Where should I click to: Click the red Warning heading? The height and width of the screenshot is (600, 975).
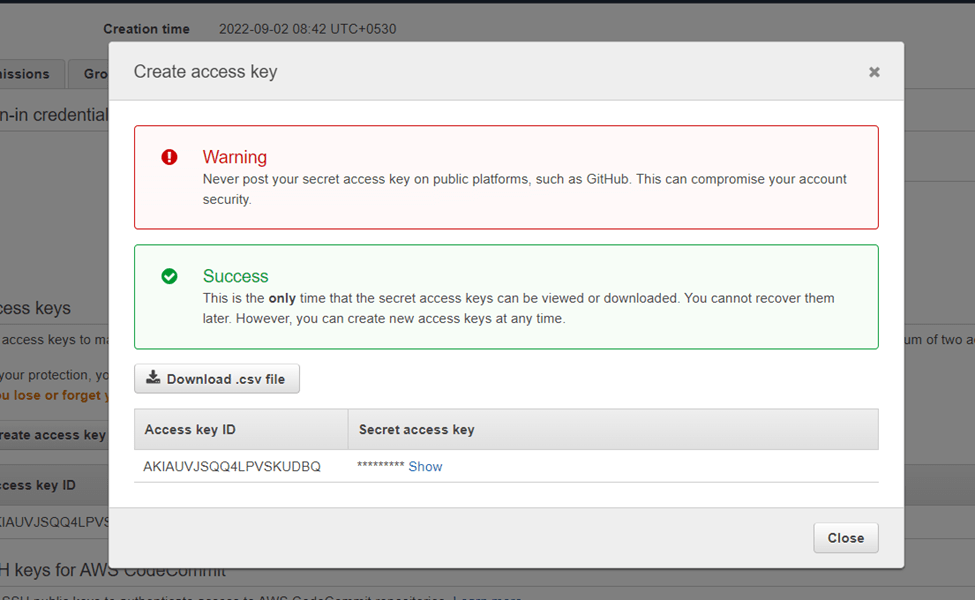pyautogui.click(x=234, y=157)
